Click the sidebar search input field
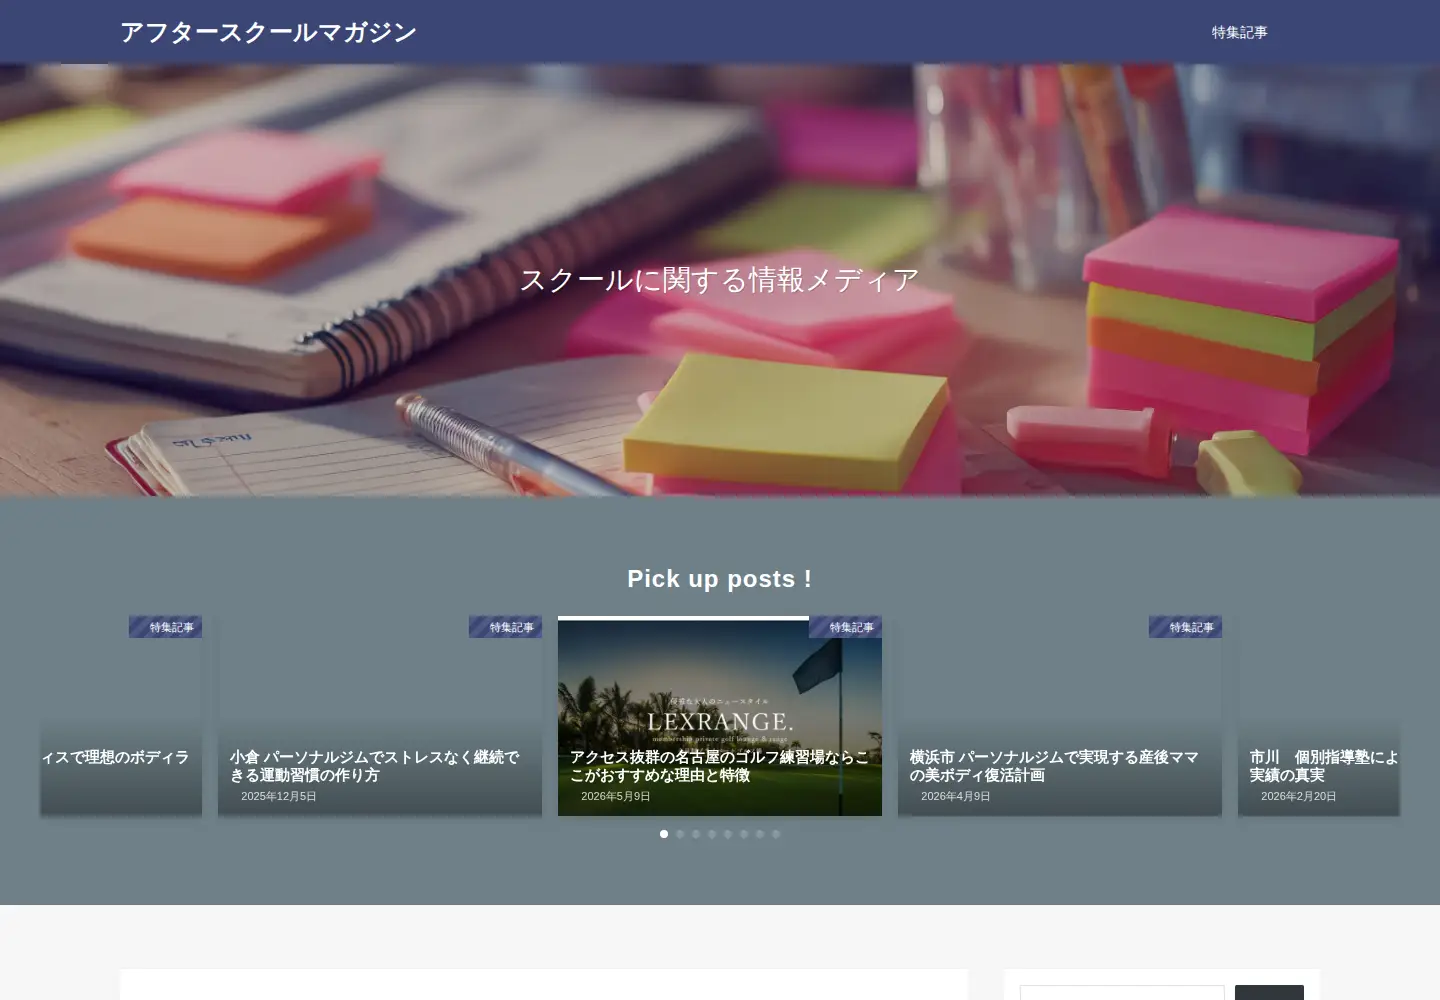 (x=1122, y=993)
